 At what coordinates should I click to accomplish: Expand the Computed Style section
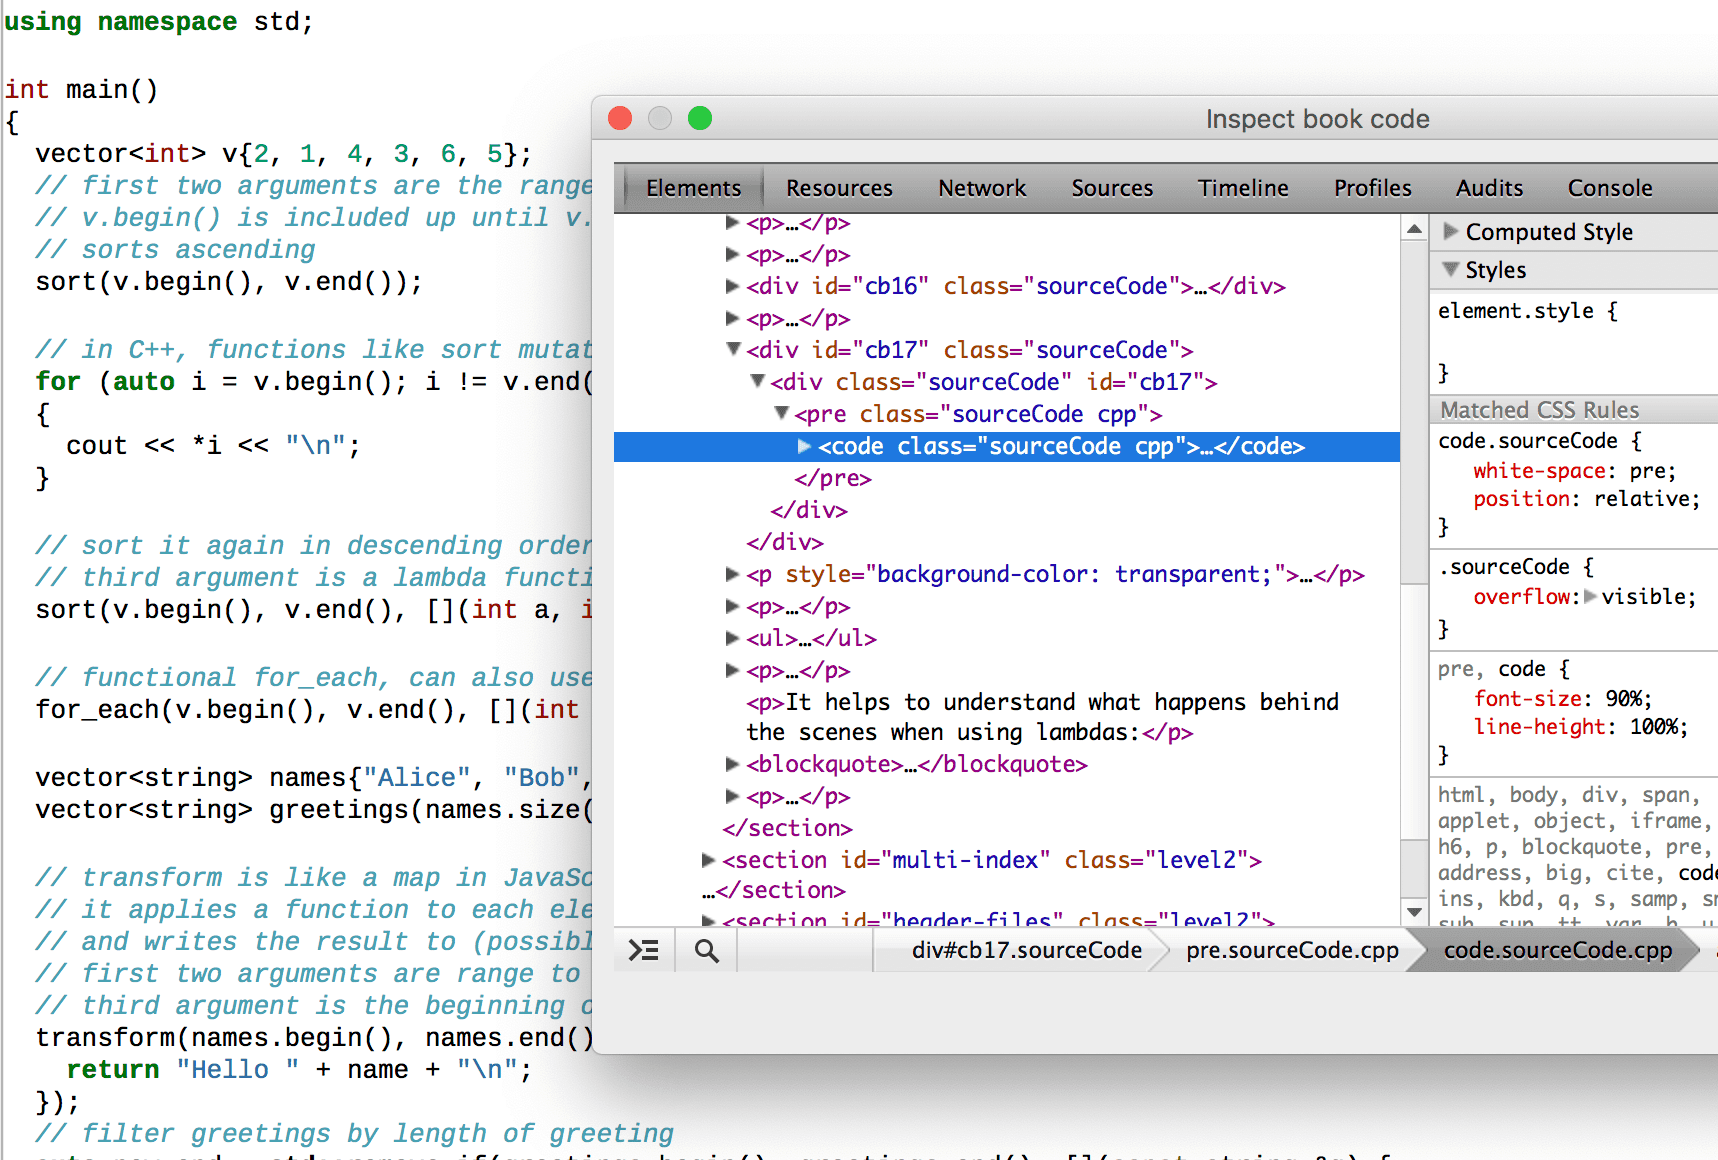click(1451, 231)
